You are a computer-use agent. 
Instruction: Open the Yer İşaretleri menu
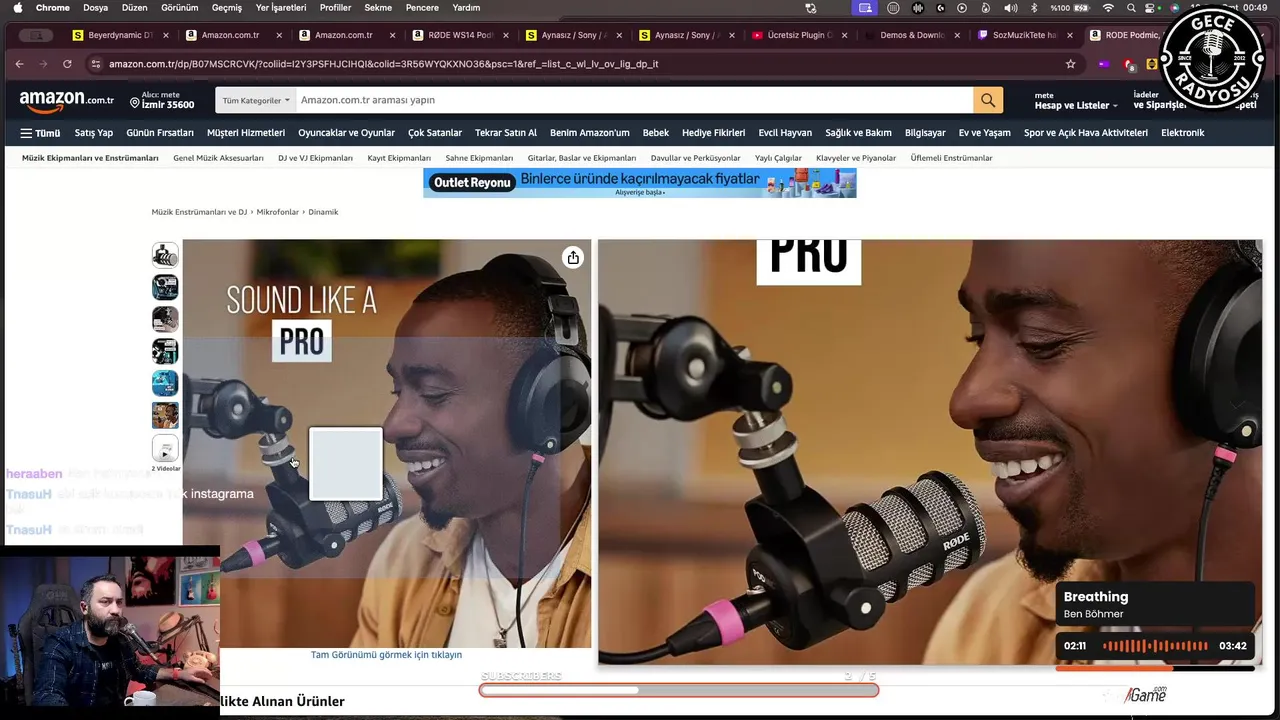281,8
